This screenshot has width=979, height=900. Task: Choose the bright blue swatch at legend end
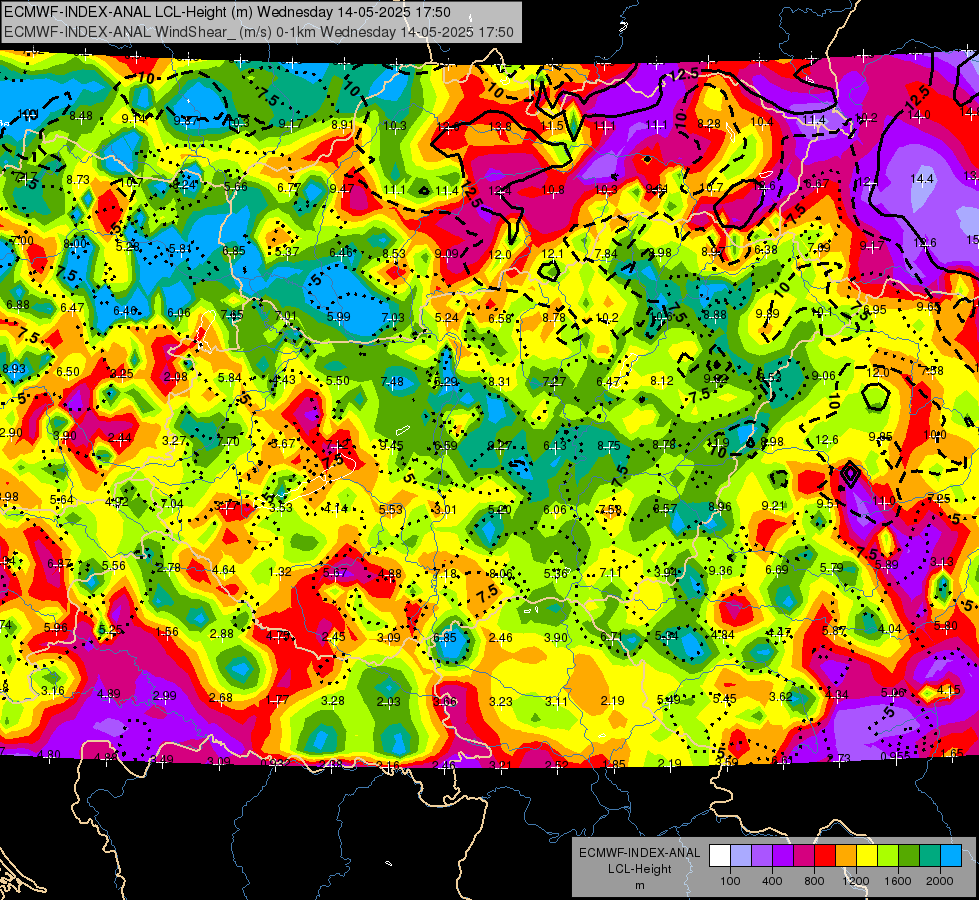click(x=952, y=856)
